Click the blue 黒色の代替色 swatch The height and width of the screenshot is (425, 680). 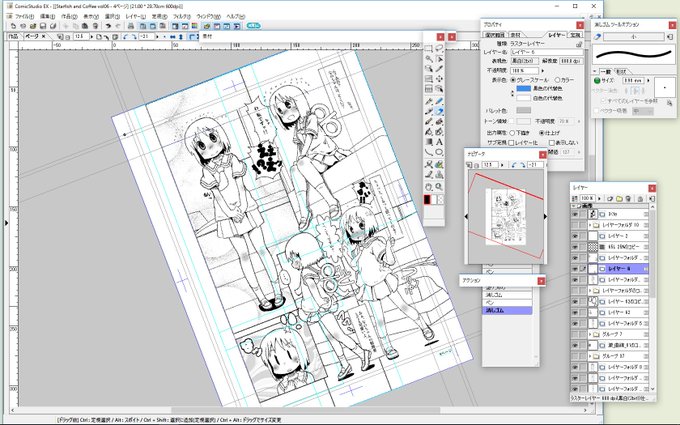pos(523,88)
